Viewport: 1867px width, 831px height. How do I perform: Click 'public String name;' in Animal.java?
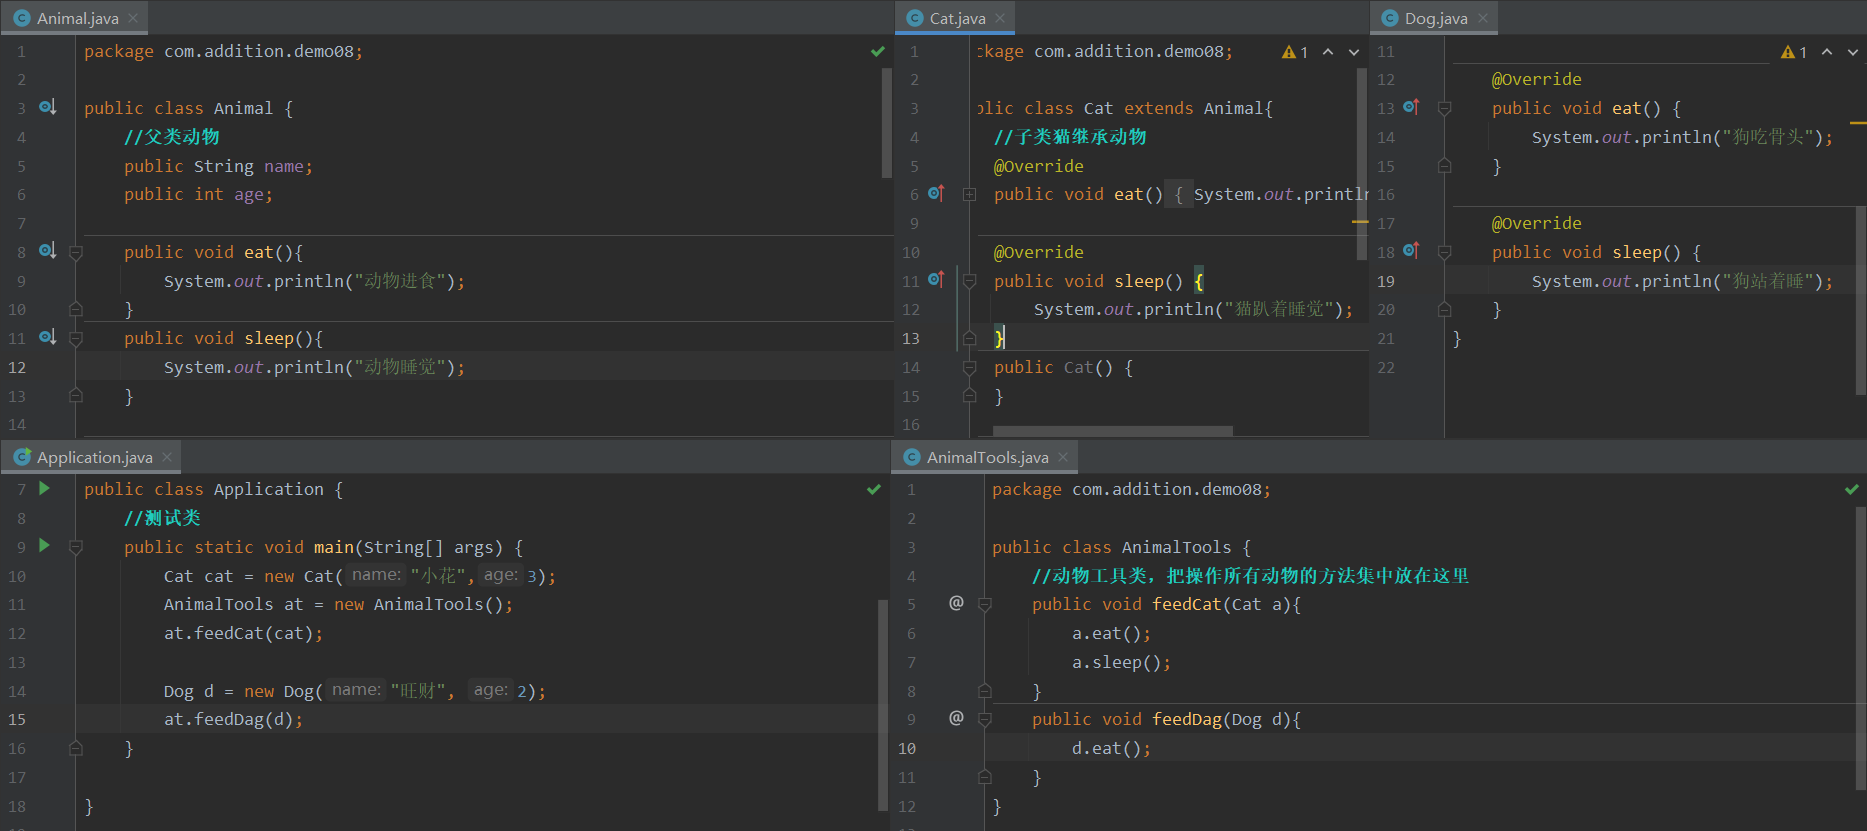(x=218, y=166)
